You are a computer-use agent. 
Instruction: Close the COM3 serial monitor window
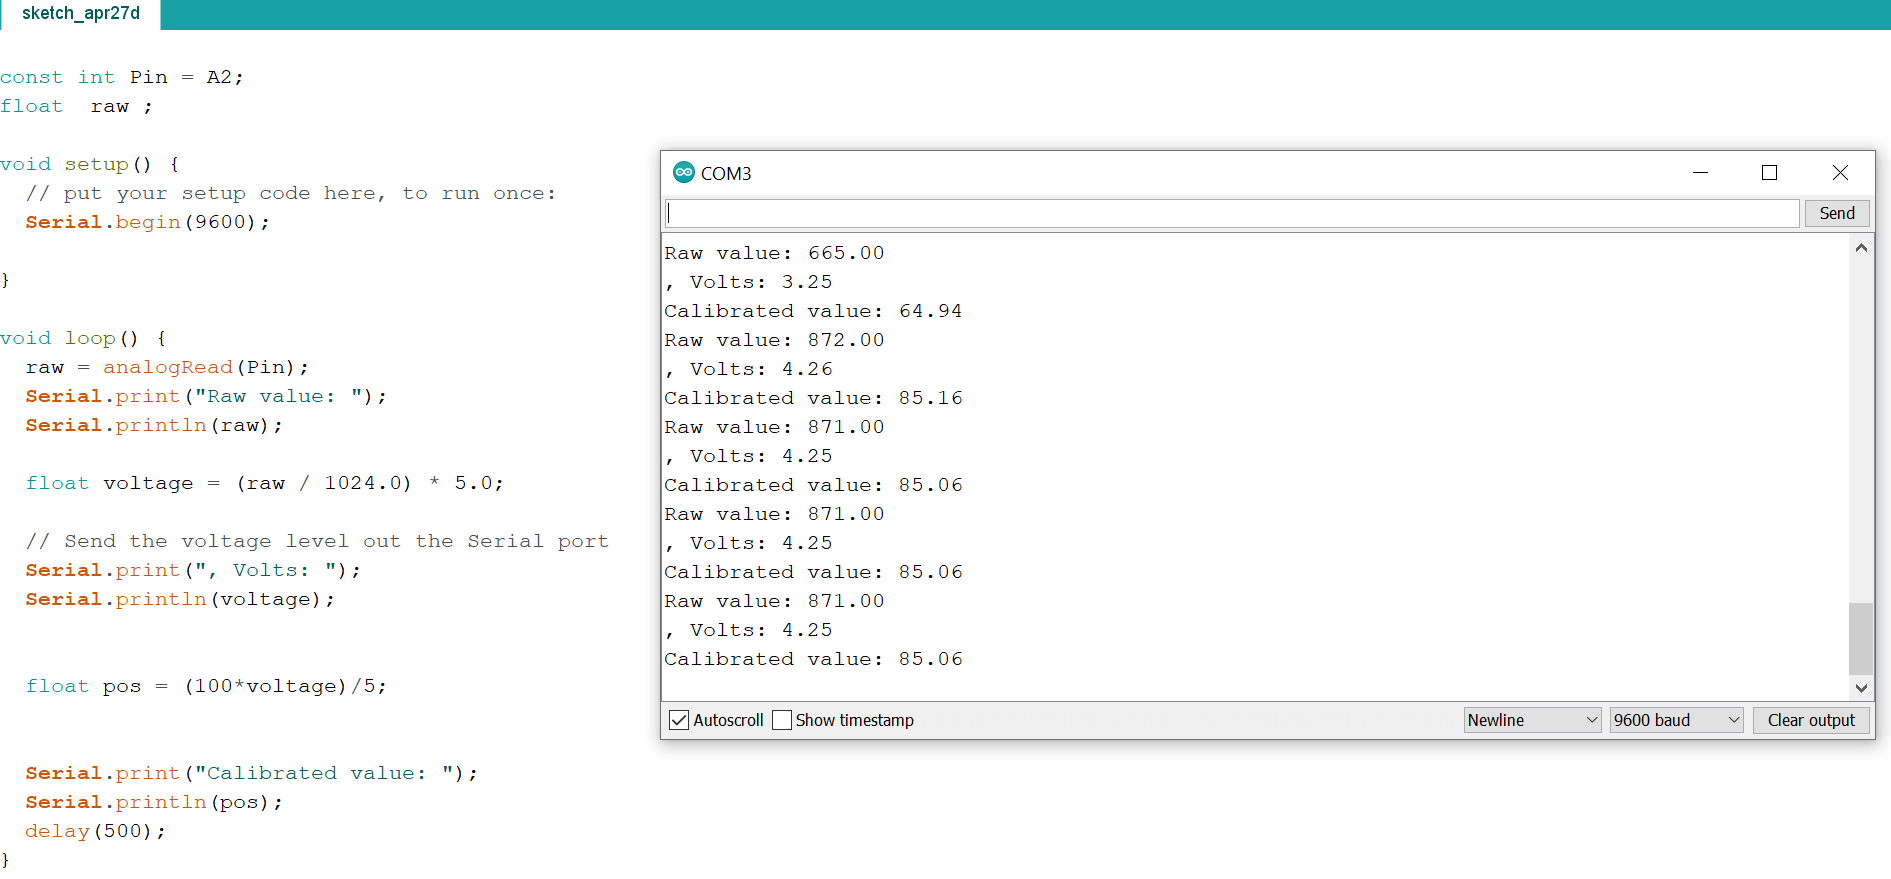[x=1840, y=173]
